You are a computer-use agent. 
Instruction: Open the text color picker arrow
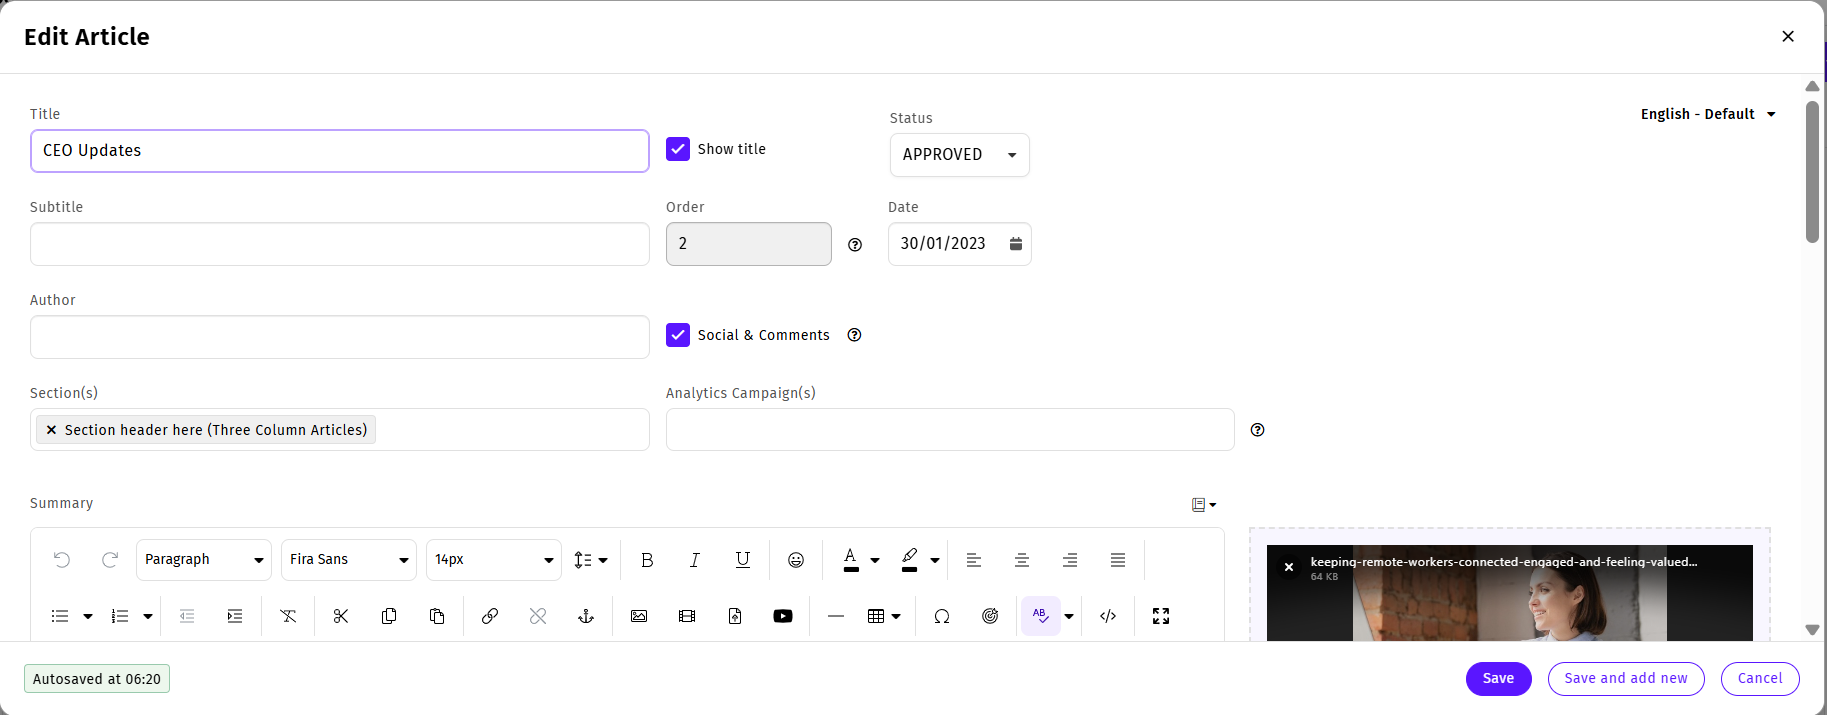875,561
